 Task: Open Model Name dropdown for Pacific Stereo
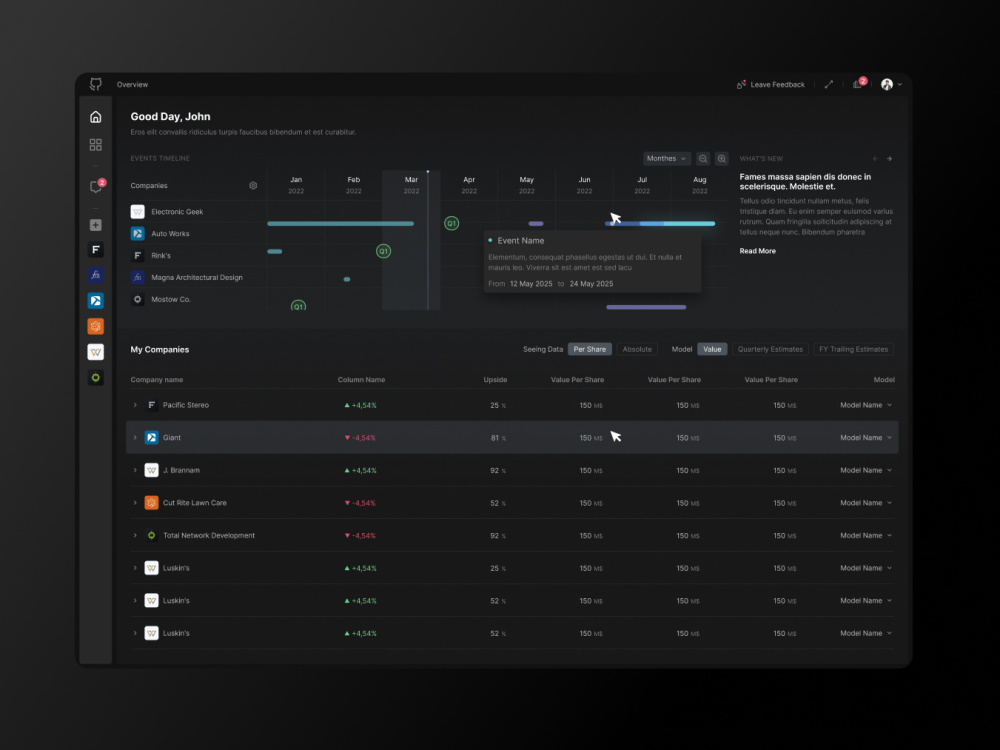(x=866, y=405)
